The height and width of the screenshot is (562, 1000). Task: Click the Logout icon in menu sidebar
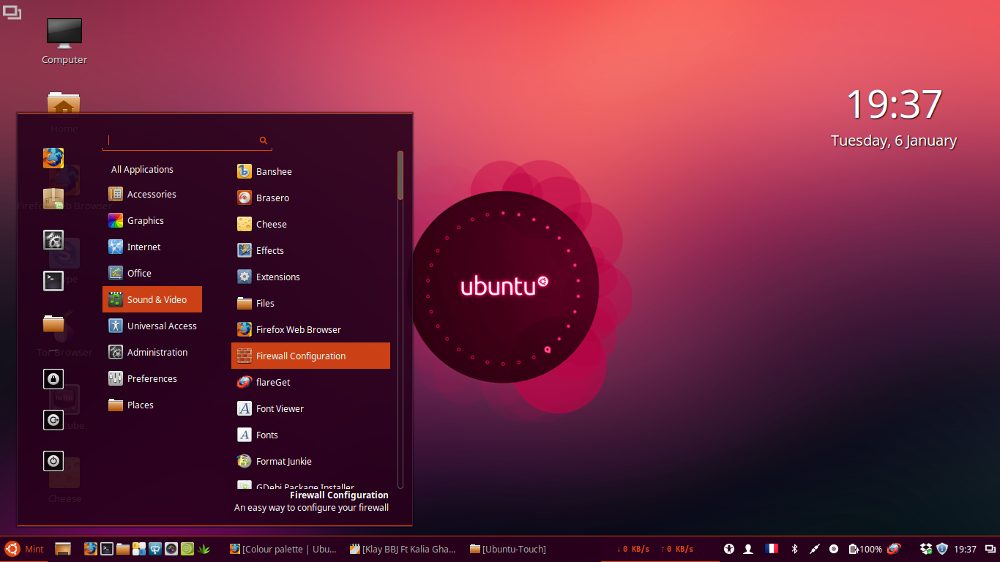54,420
